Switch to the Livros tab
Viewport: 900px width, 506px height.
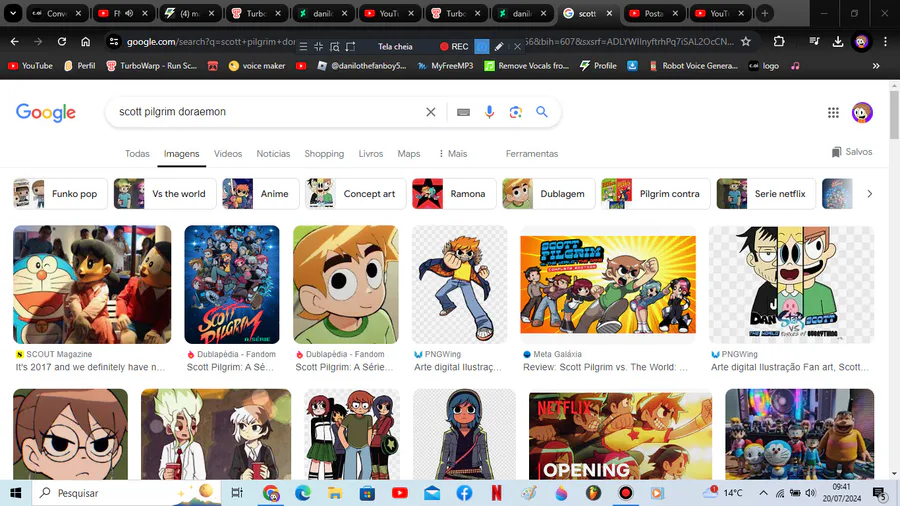[371, 154]
